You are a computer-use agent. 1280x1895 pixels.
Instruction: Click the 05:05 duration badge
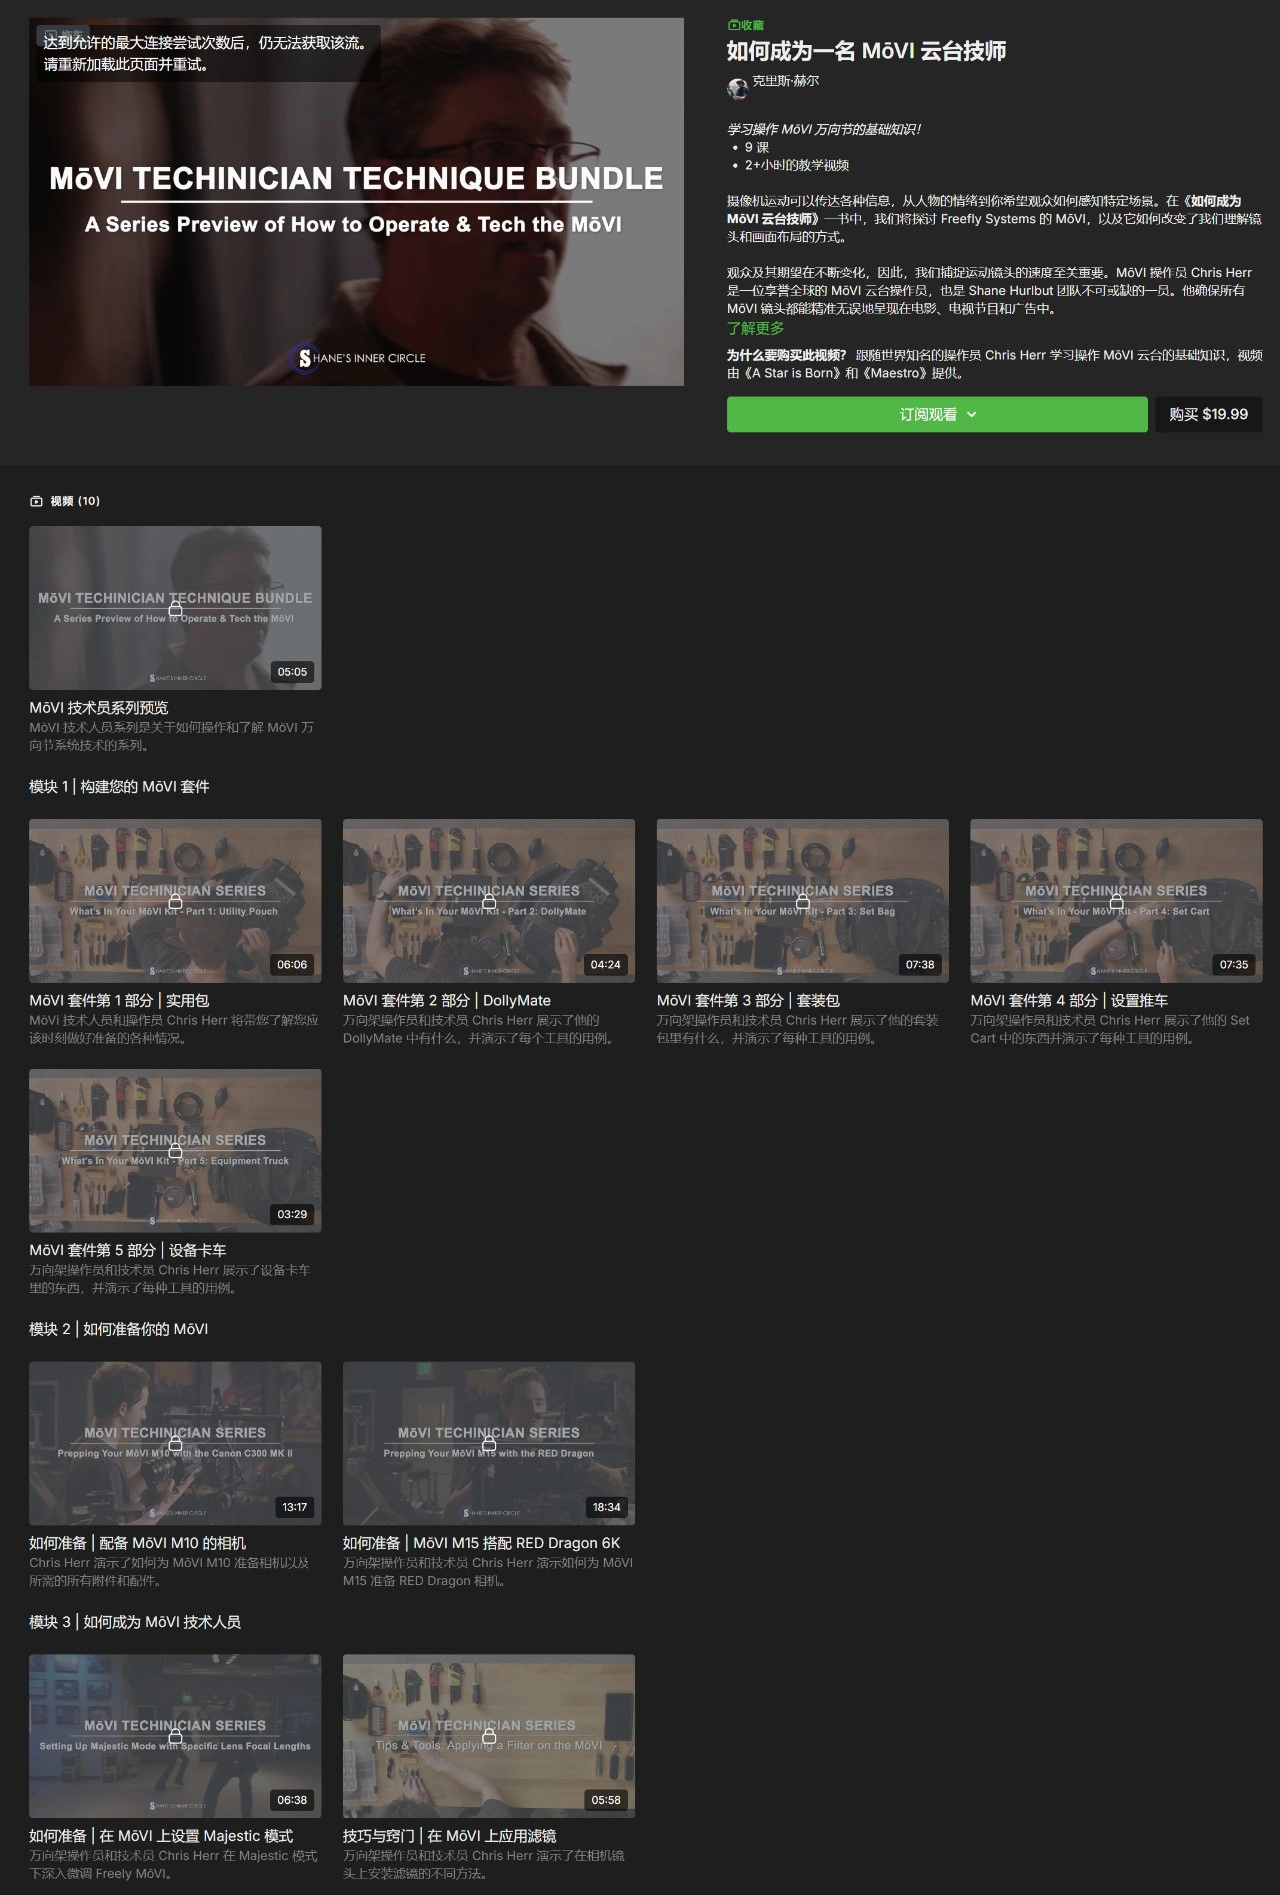coord(292,672)
